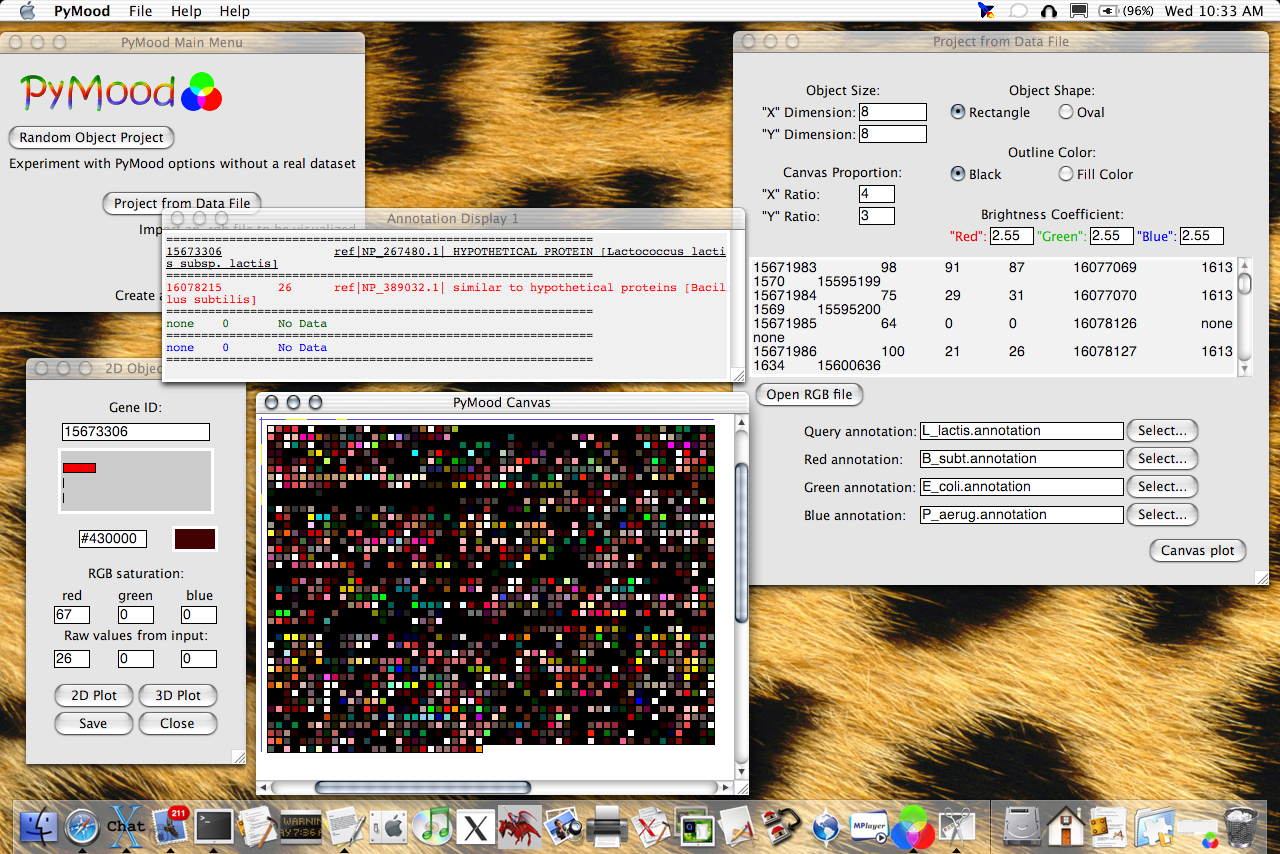1280x854 pixels.
Task: Select the Rectangle object shape
Action: (x=958, y=112)
